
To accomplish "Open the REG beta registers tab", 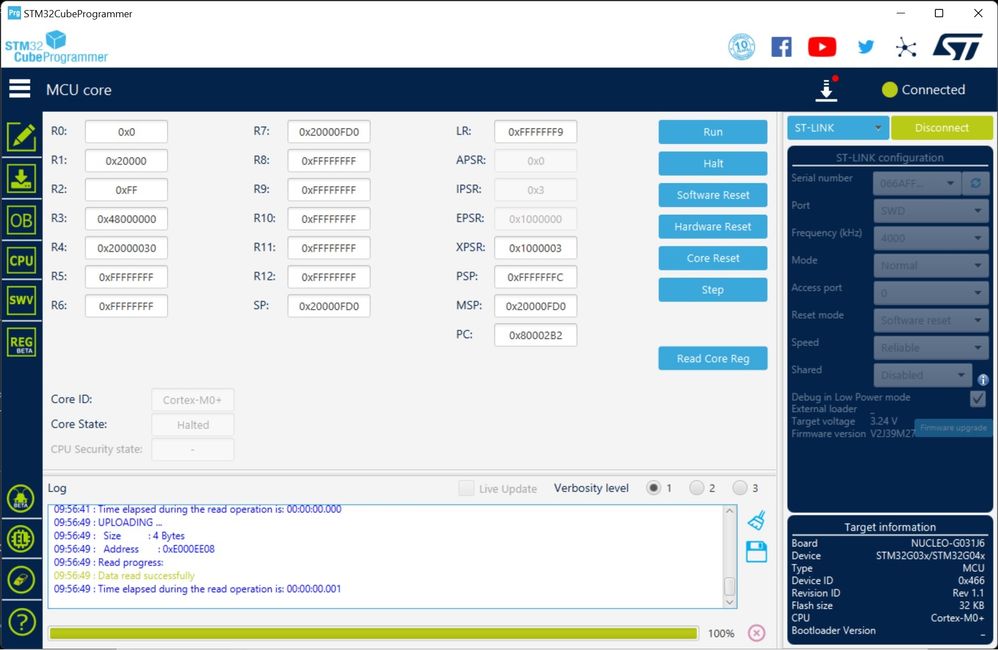I will pos(21,343).
